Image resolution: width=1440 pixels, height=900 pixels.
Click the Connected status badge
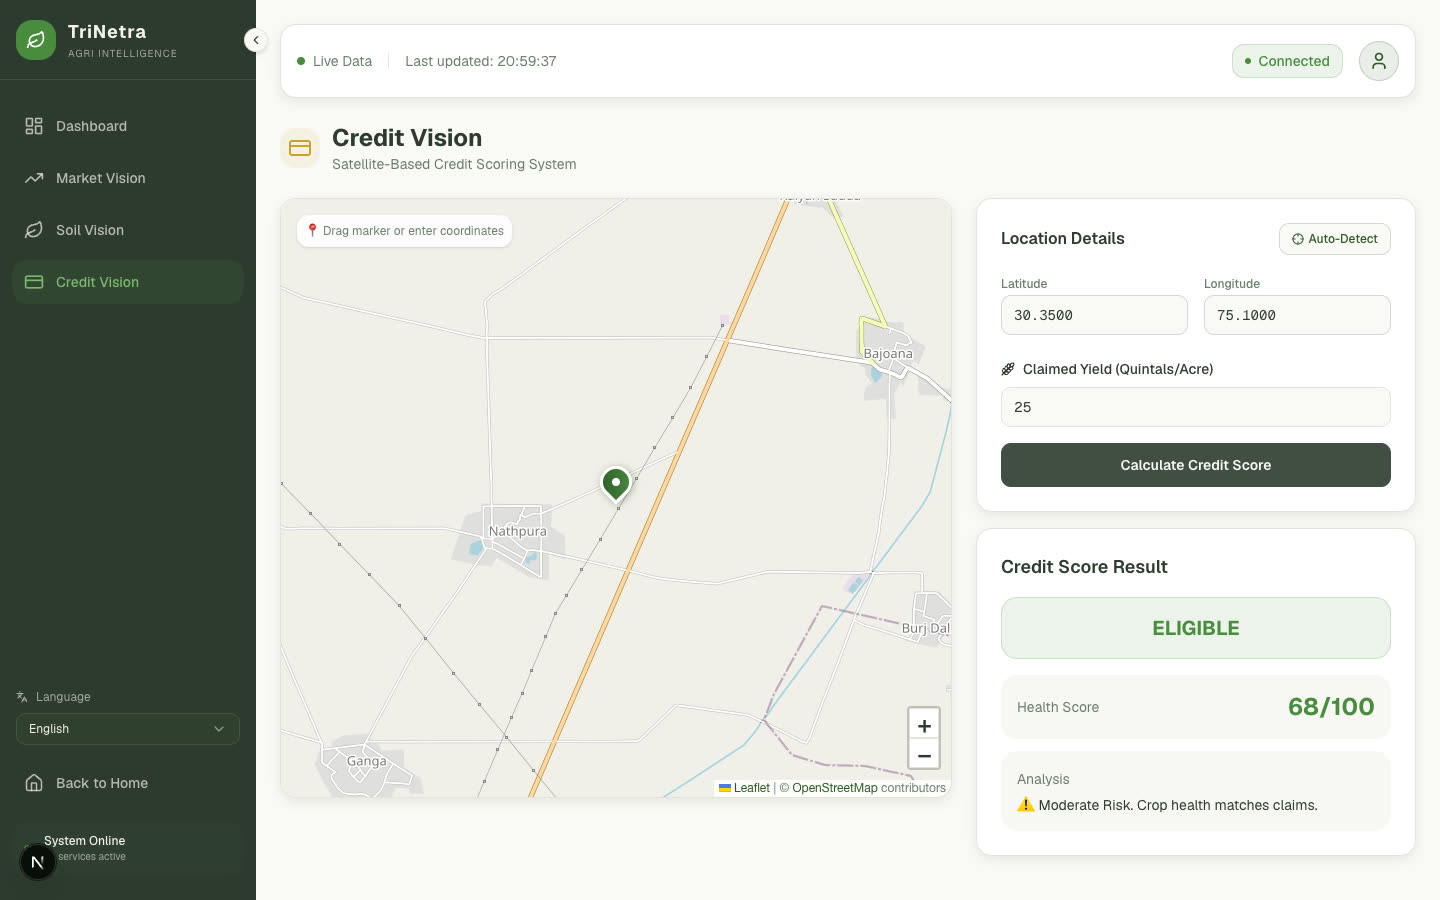[x=1287, y=61]
